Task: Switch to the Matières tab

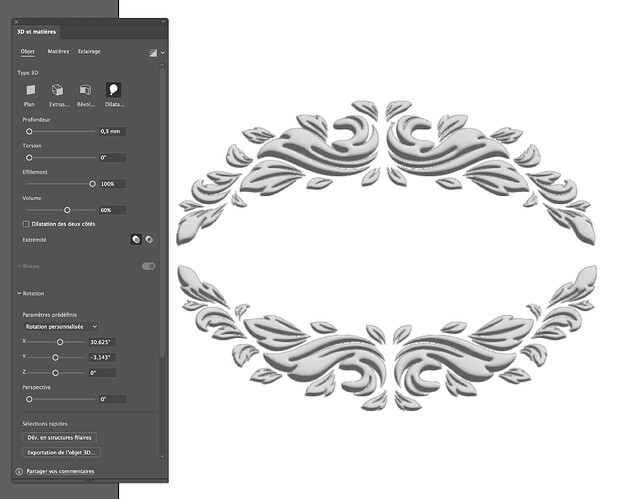Action: (58, 52)
